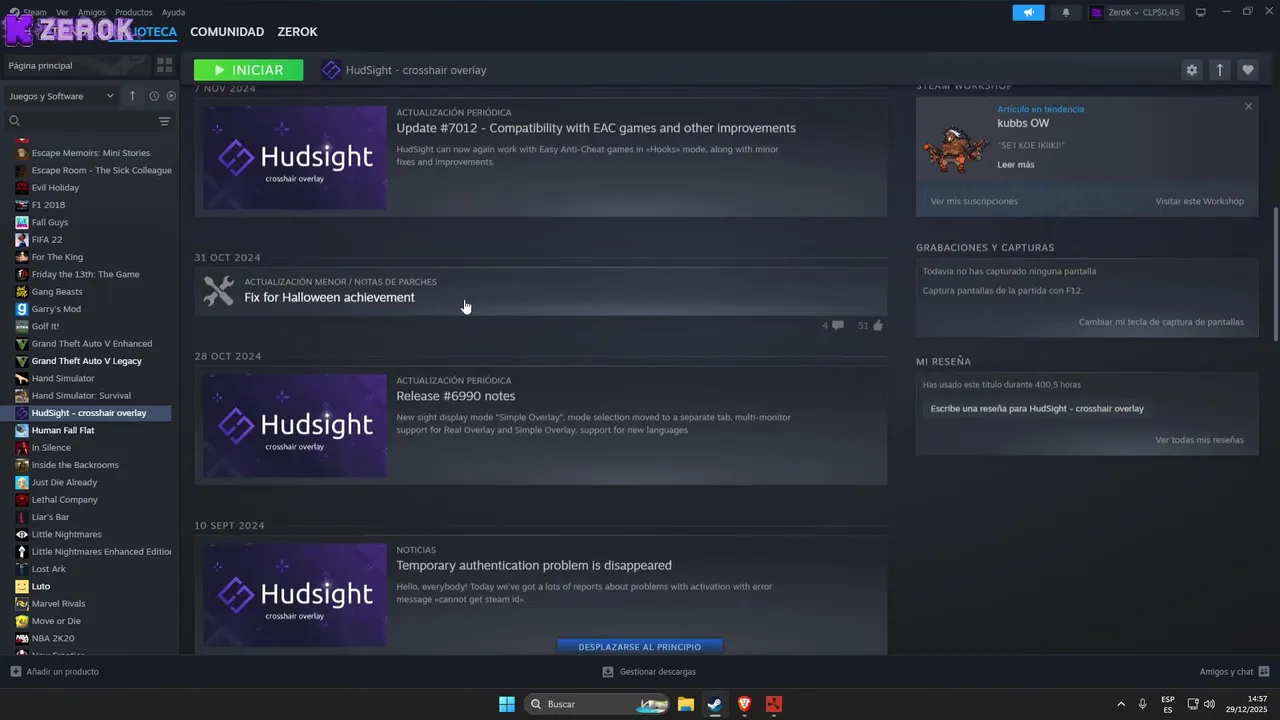Screen dimensions: 1280x720
Task: Open Update #7012 news thumbnail
Action: tap(295, 158)
